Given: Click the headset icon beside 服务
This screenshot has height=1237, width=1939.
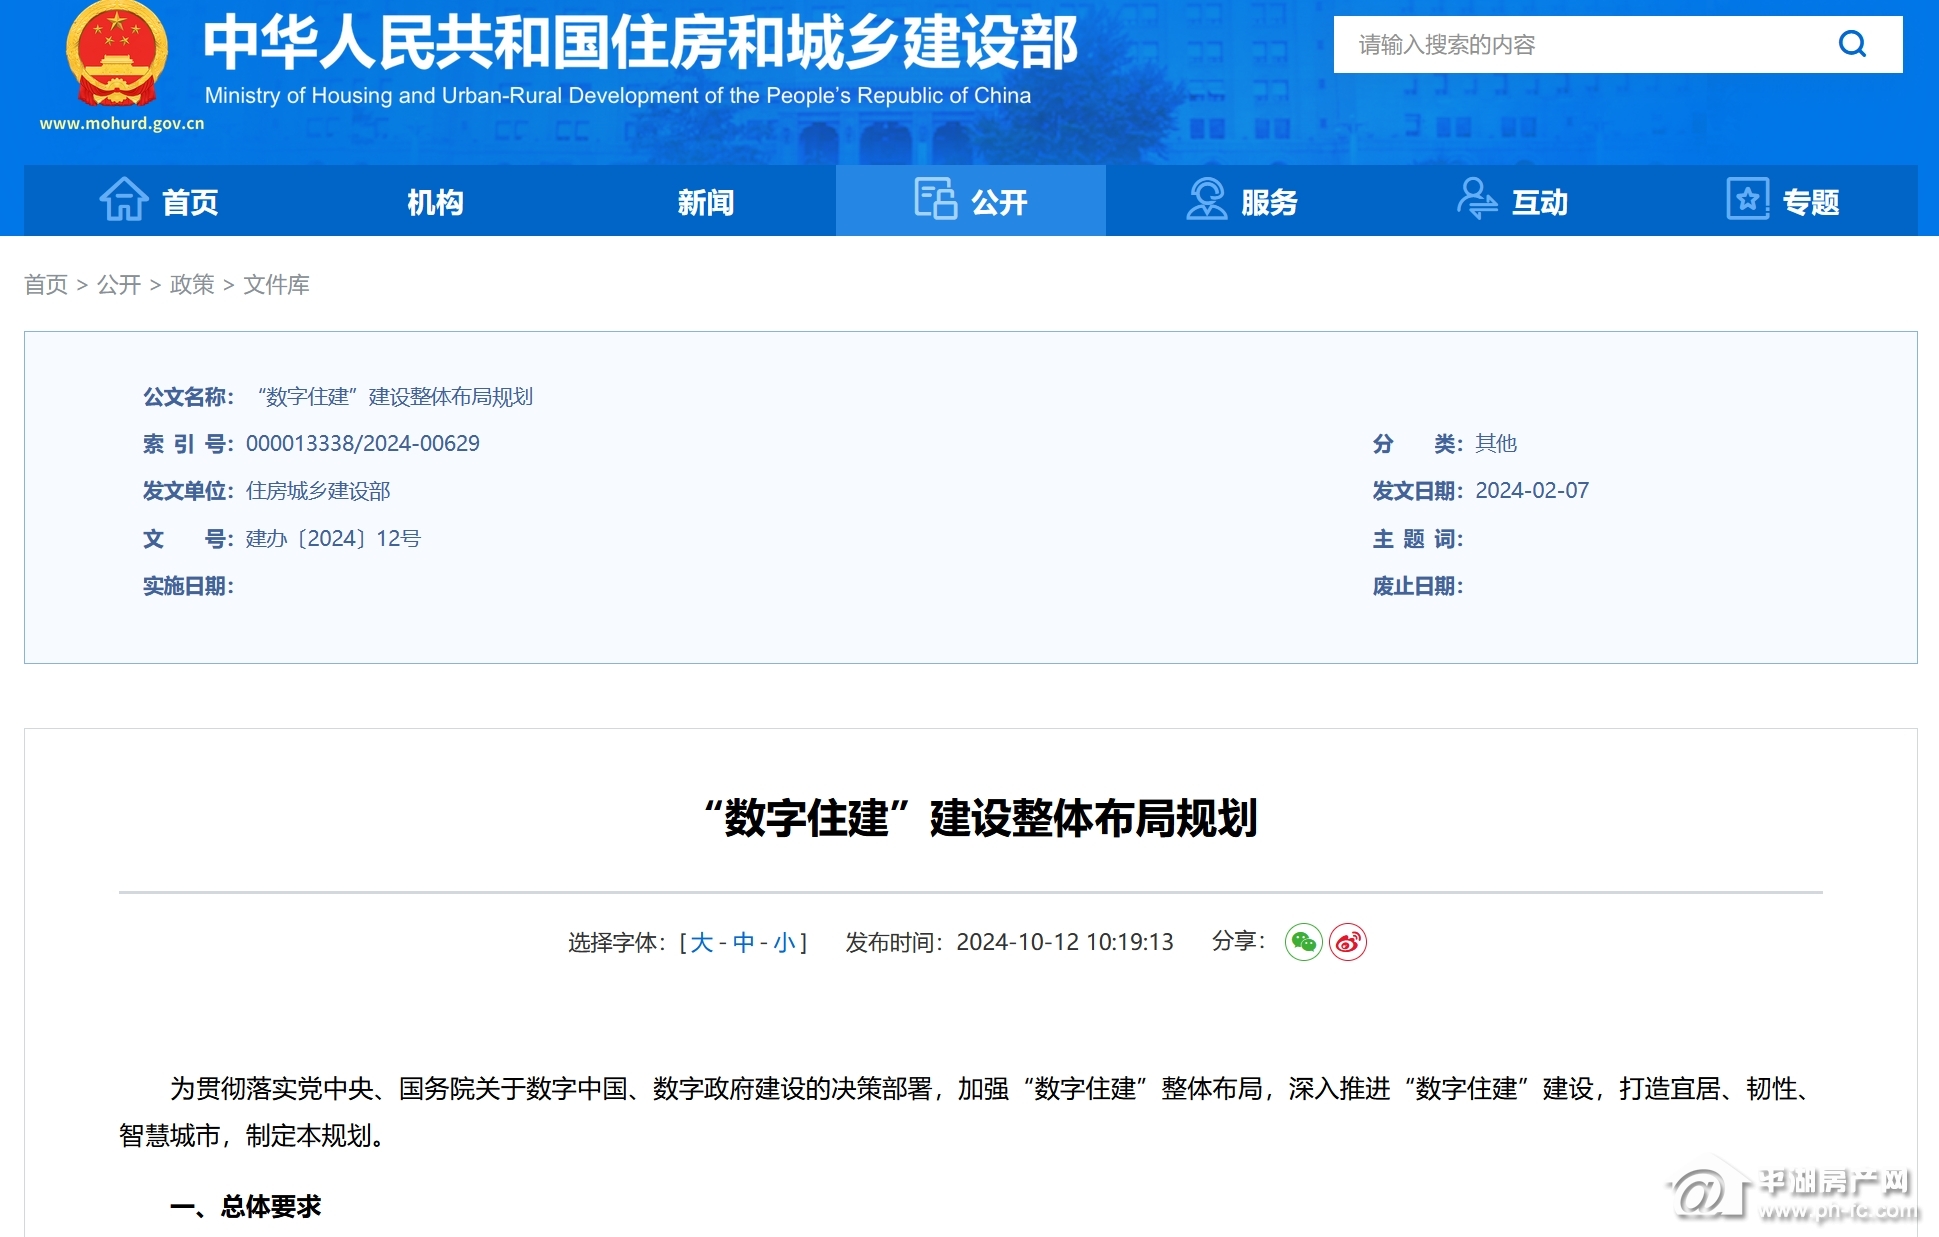Looking at the screenshot, I should pos(1206,199).
